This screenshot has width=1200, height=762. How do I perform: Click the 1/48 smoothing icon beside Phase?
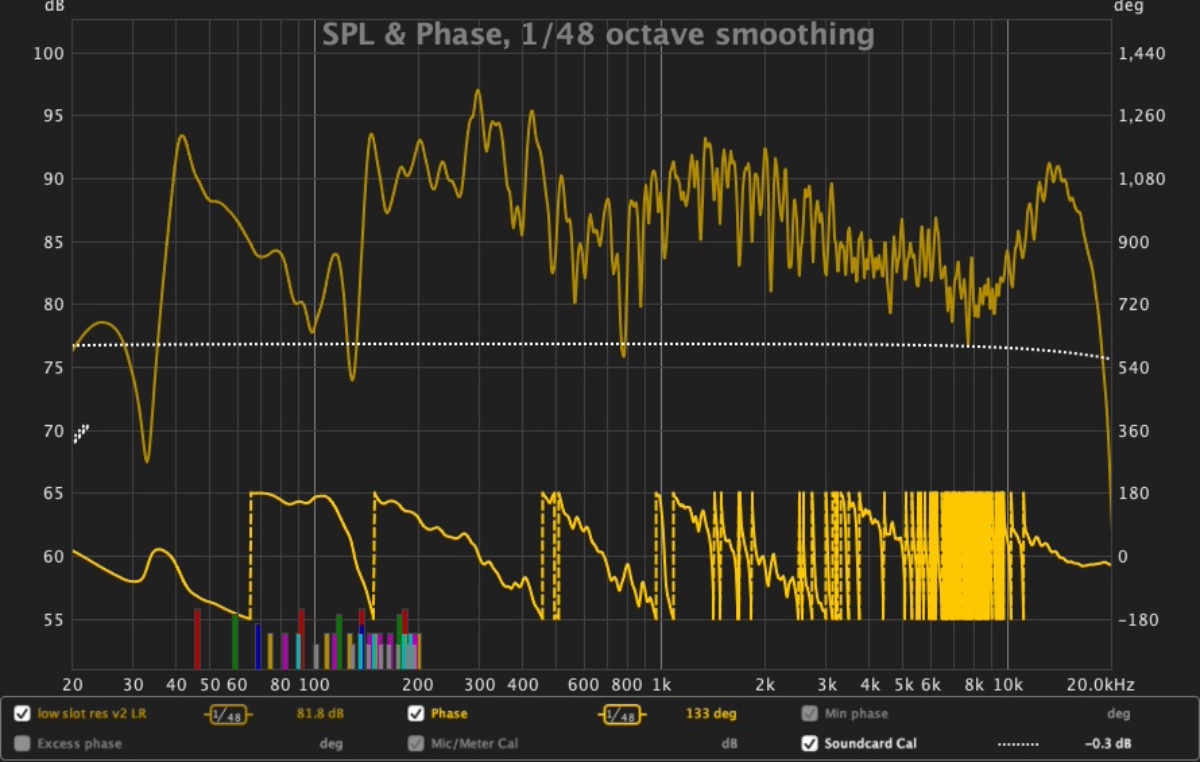click(x=621, y=714)
